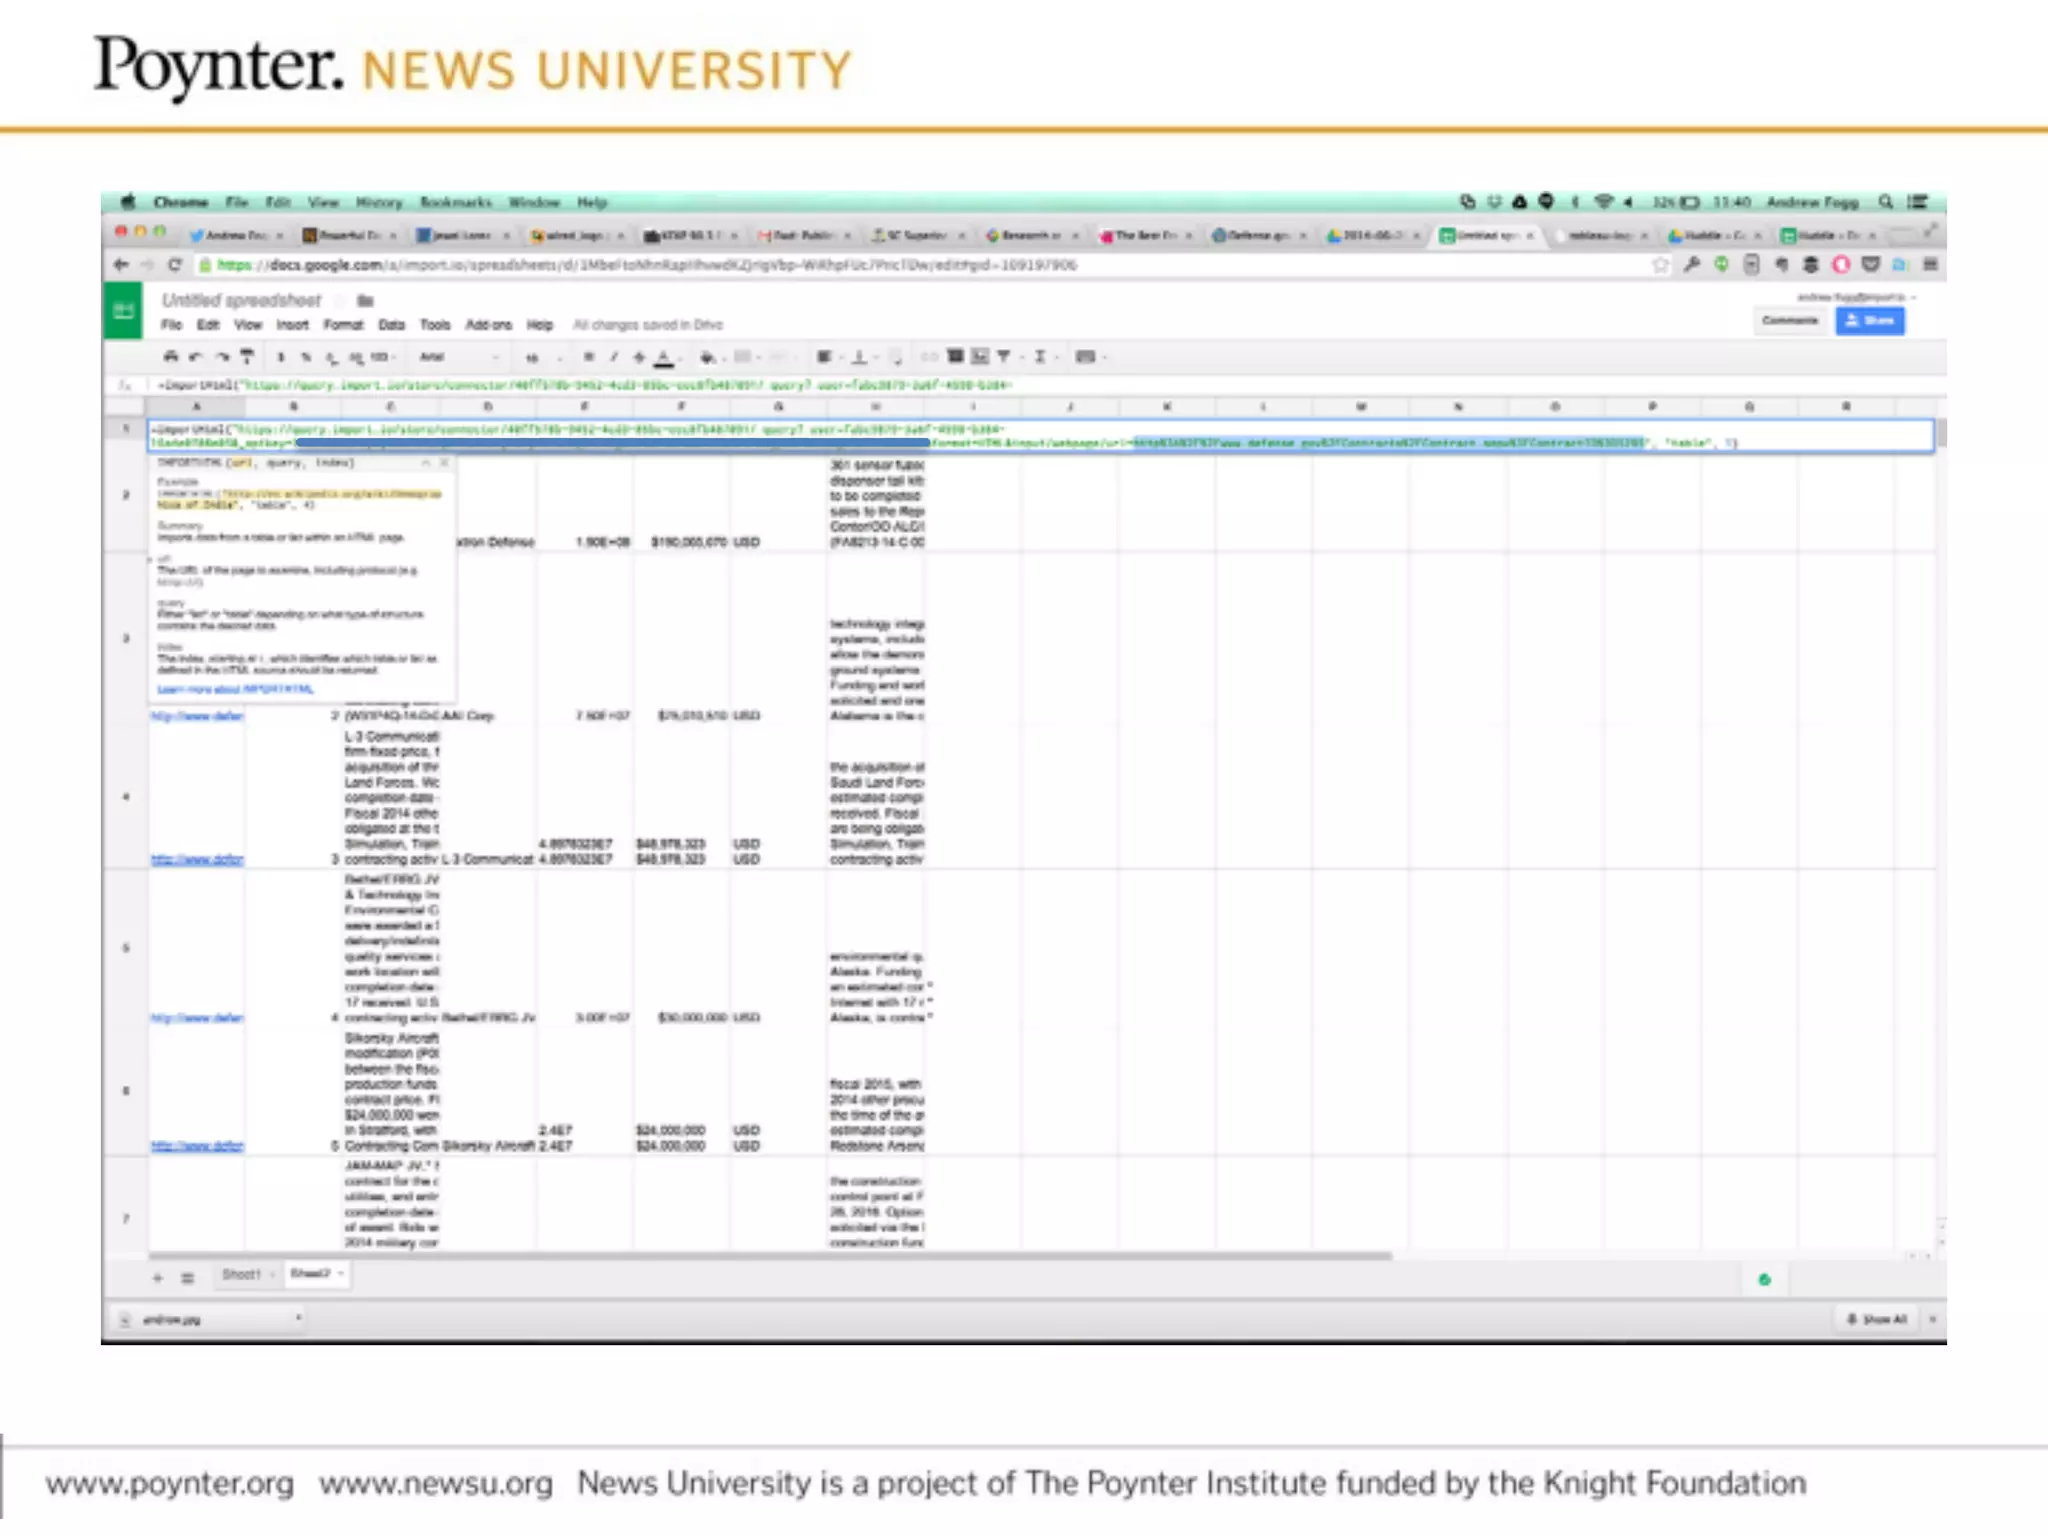Click the filter funnel icon

(1004, 357)
